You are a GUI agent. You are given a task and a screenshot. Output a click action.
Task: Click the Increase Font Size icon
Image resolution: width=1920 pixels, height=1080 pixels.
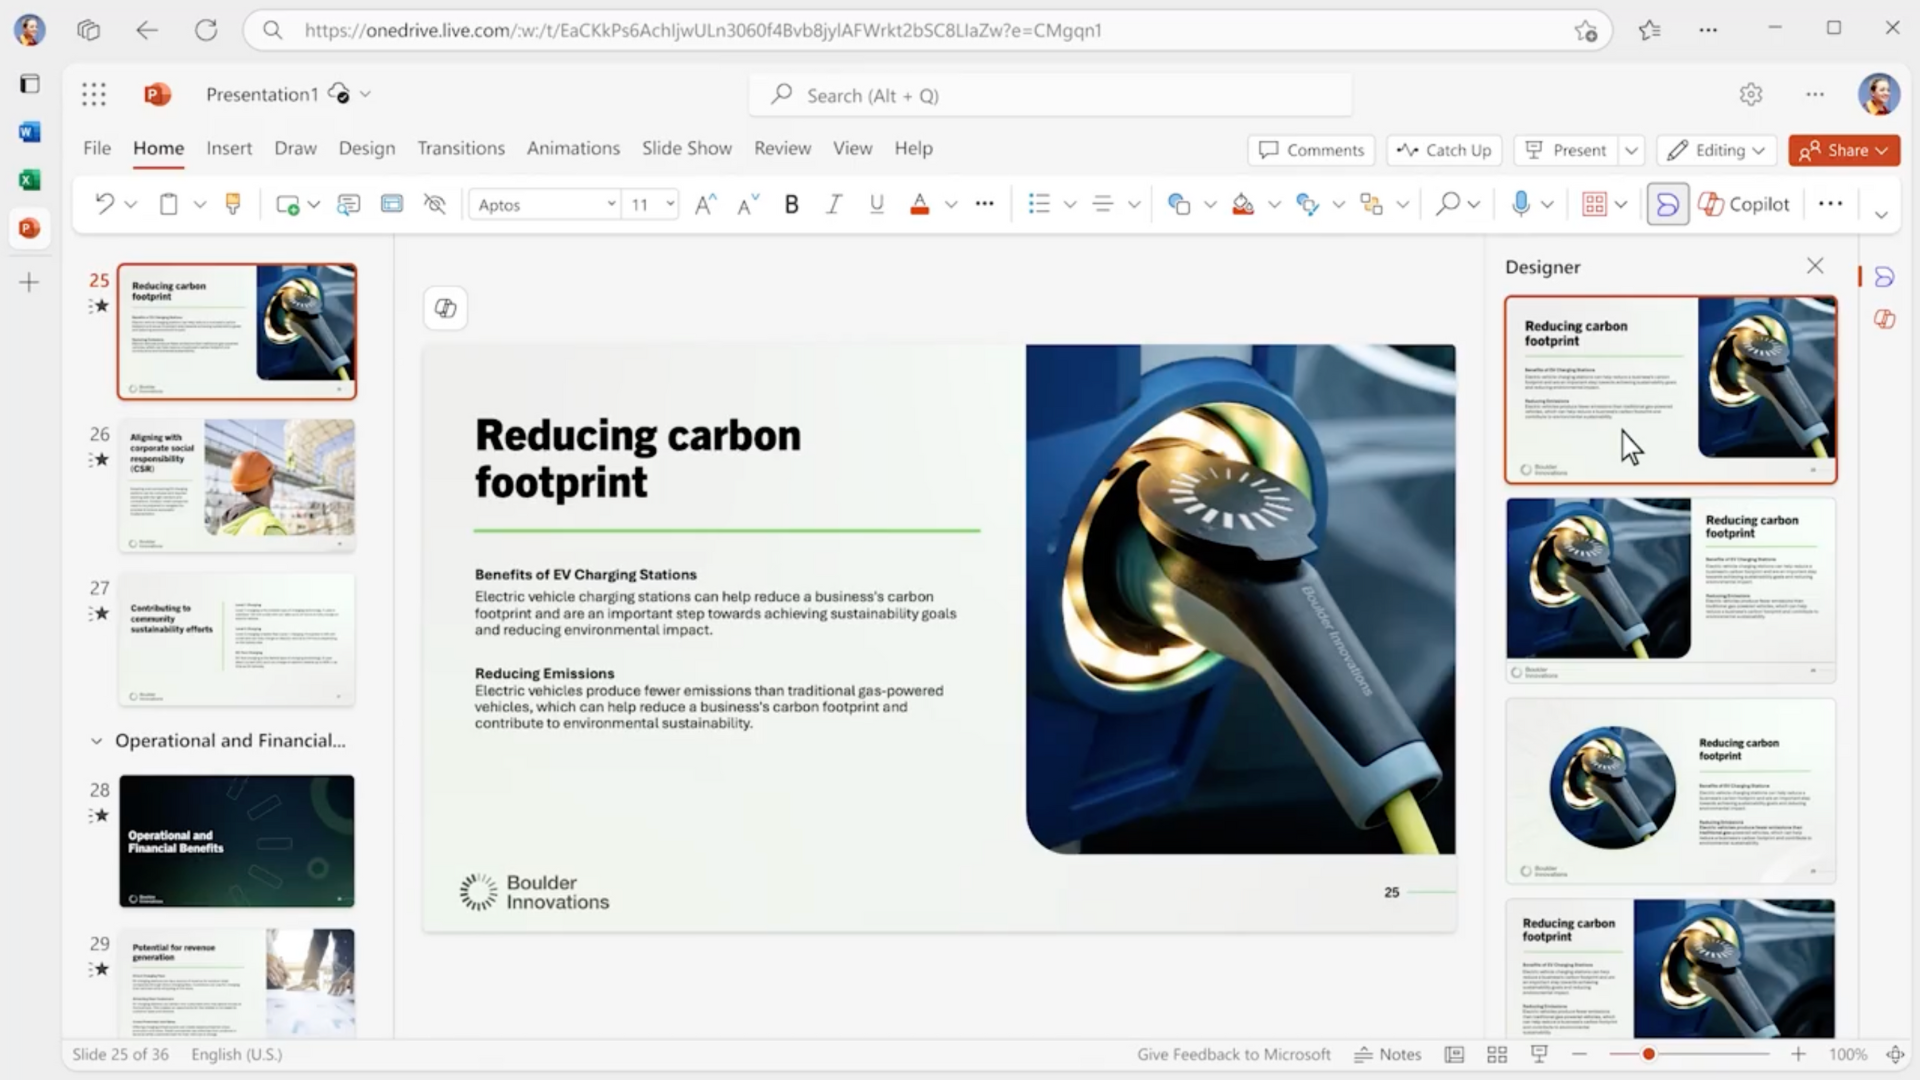click(x=704, y=204)
